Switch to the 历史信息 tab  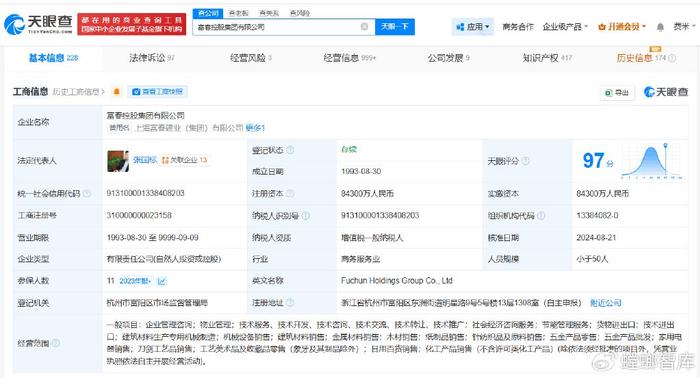[x=641, y=58]
